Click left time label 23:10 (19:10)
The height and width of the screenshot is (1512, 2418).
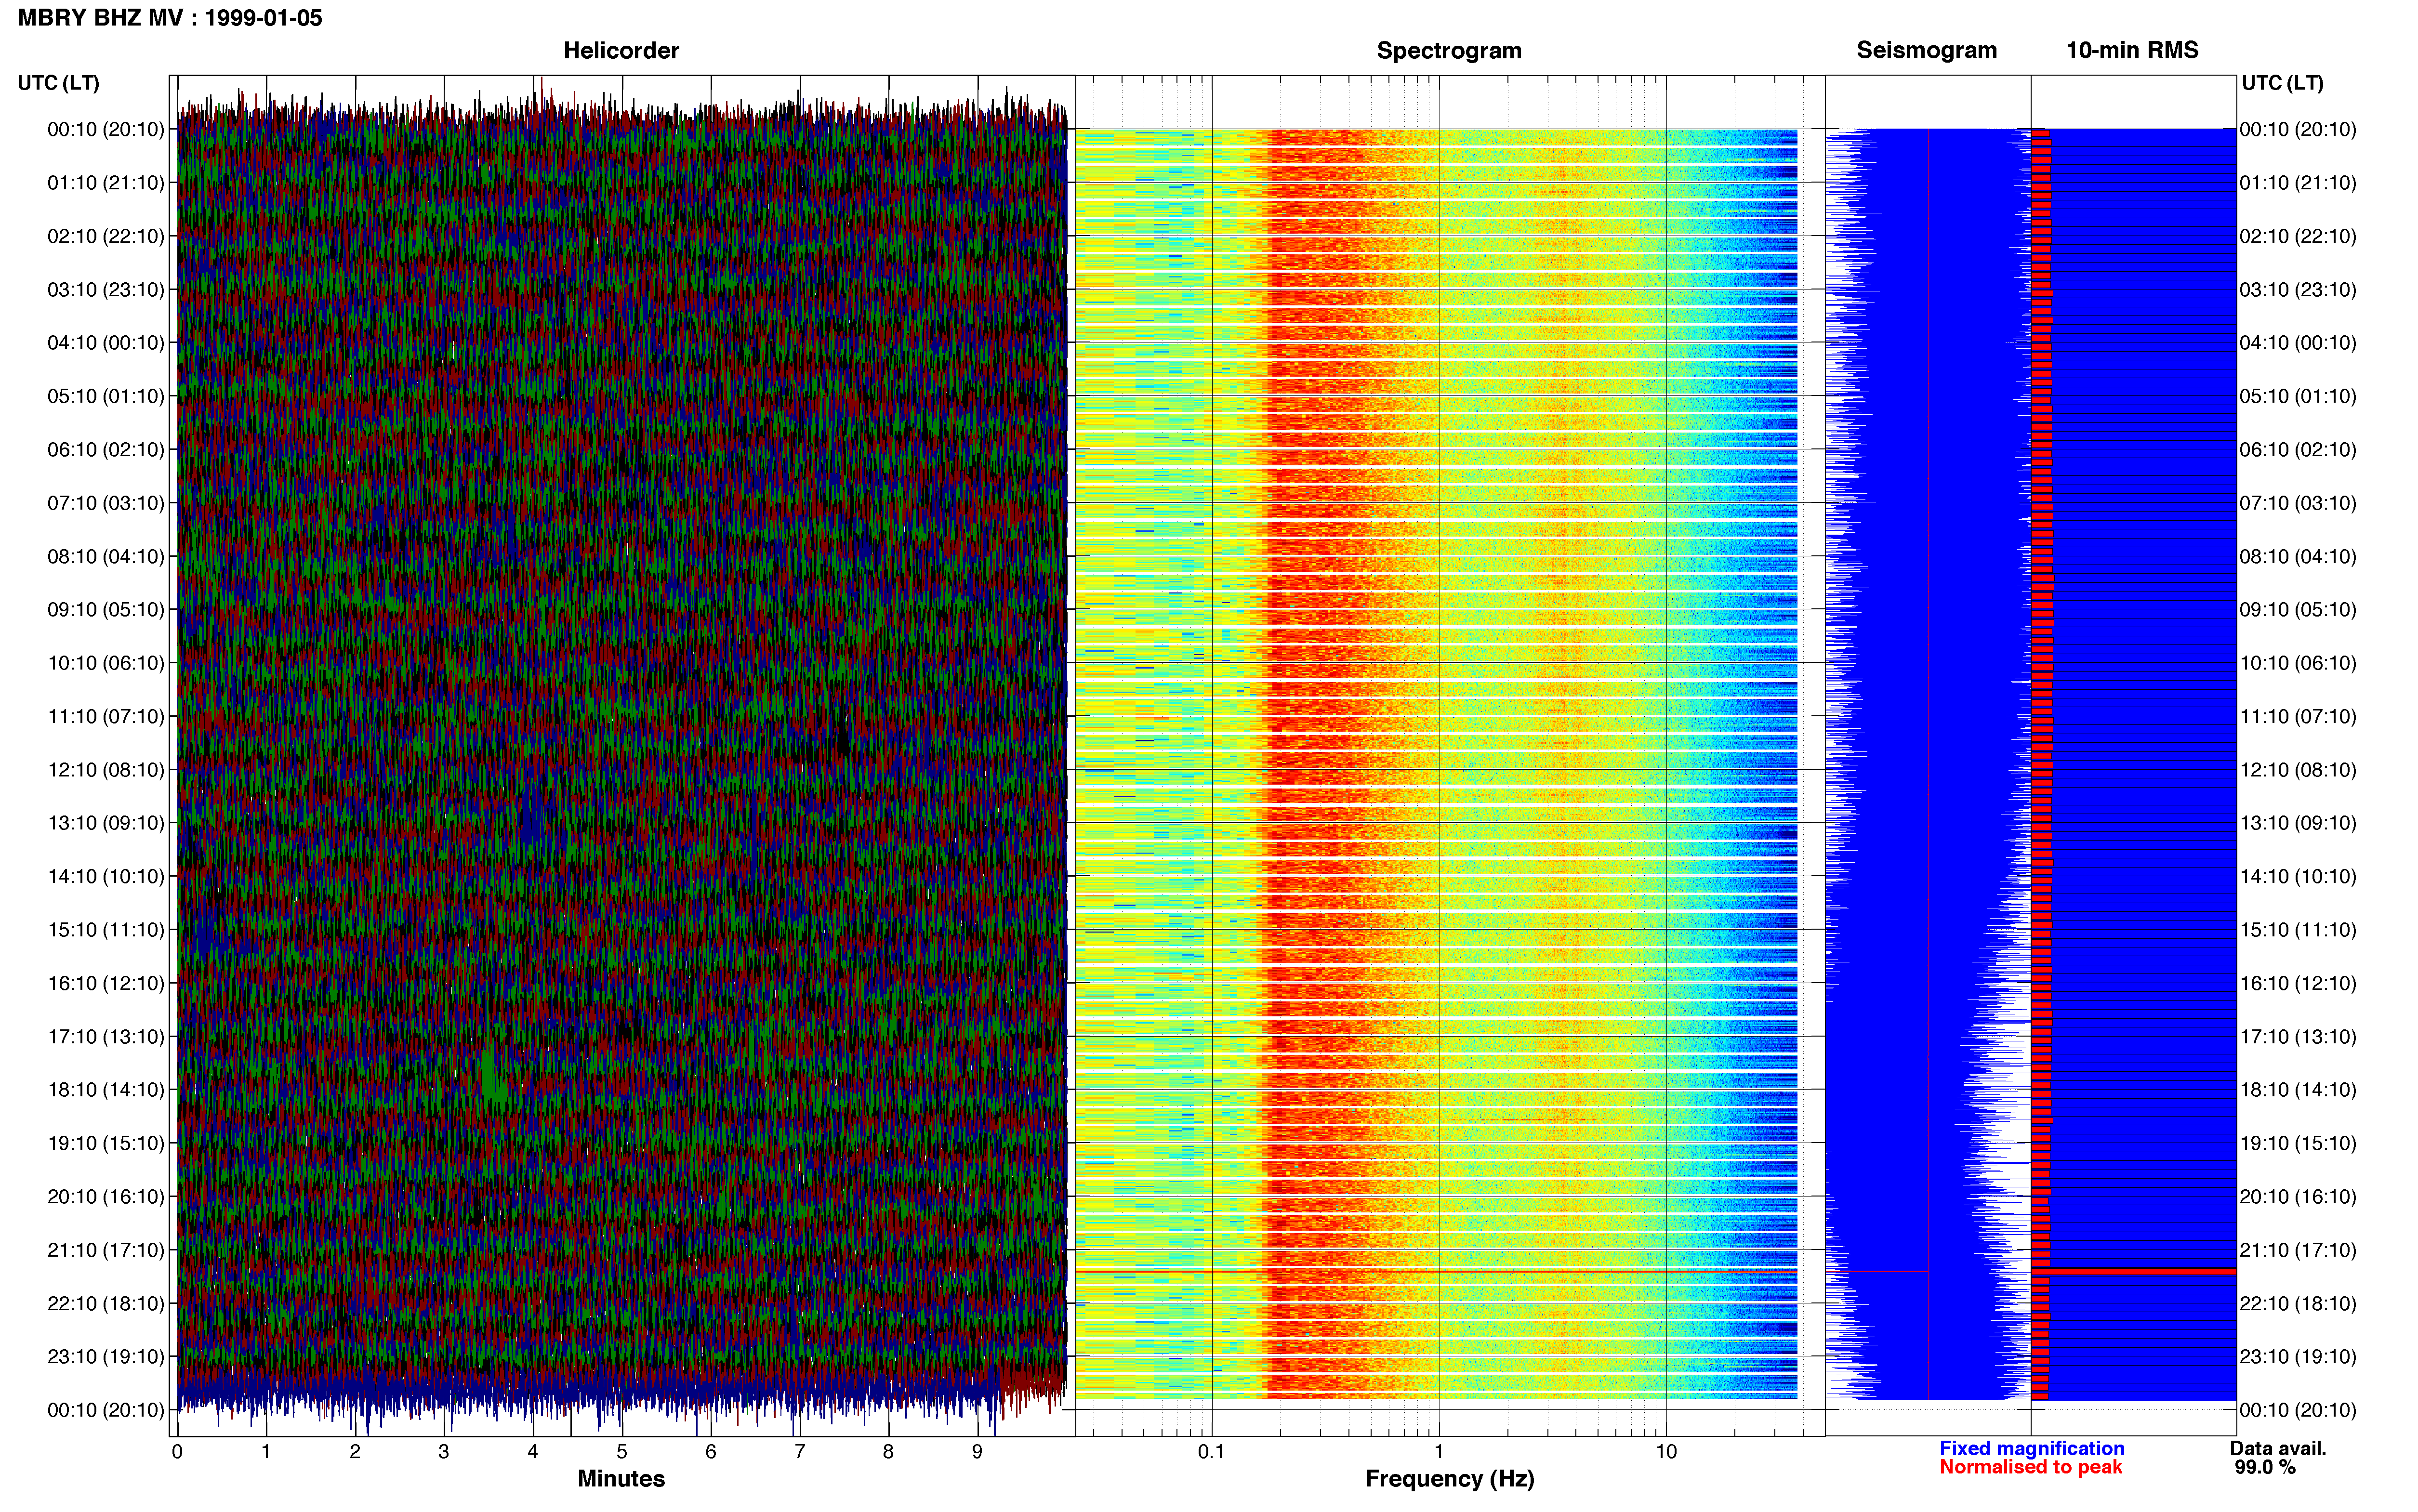(106, 1357)
